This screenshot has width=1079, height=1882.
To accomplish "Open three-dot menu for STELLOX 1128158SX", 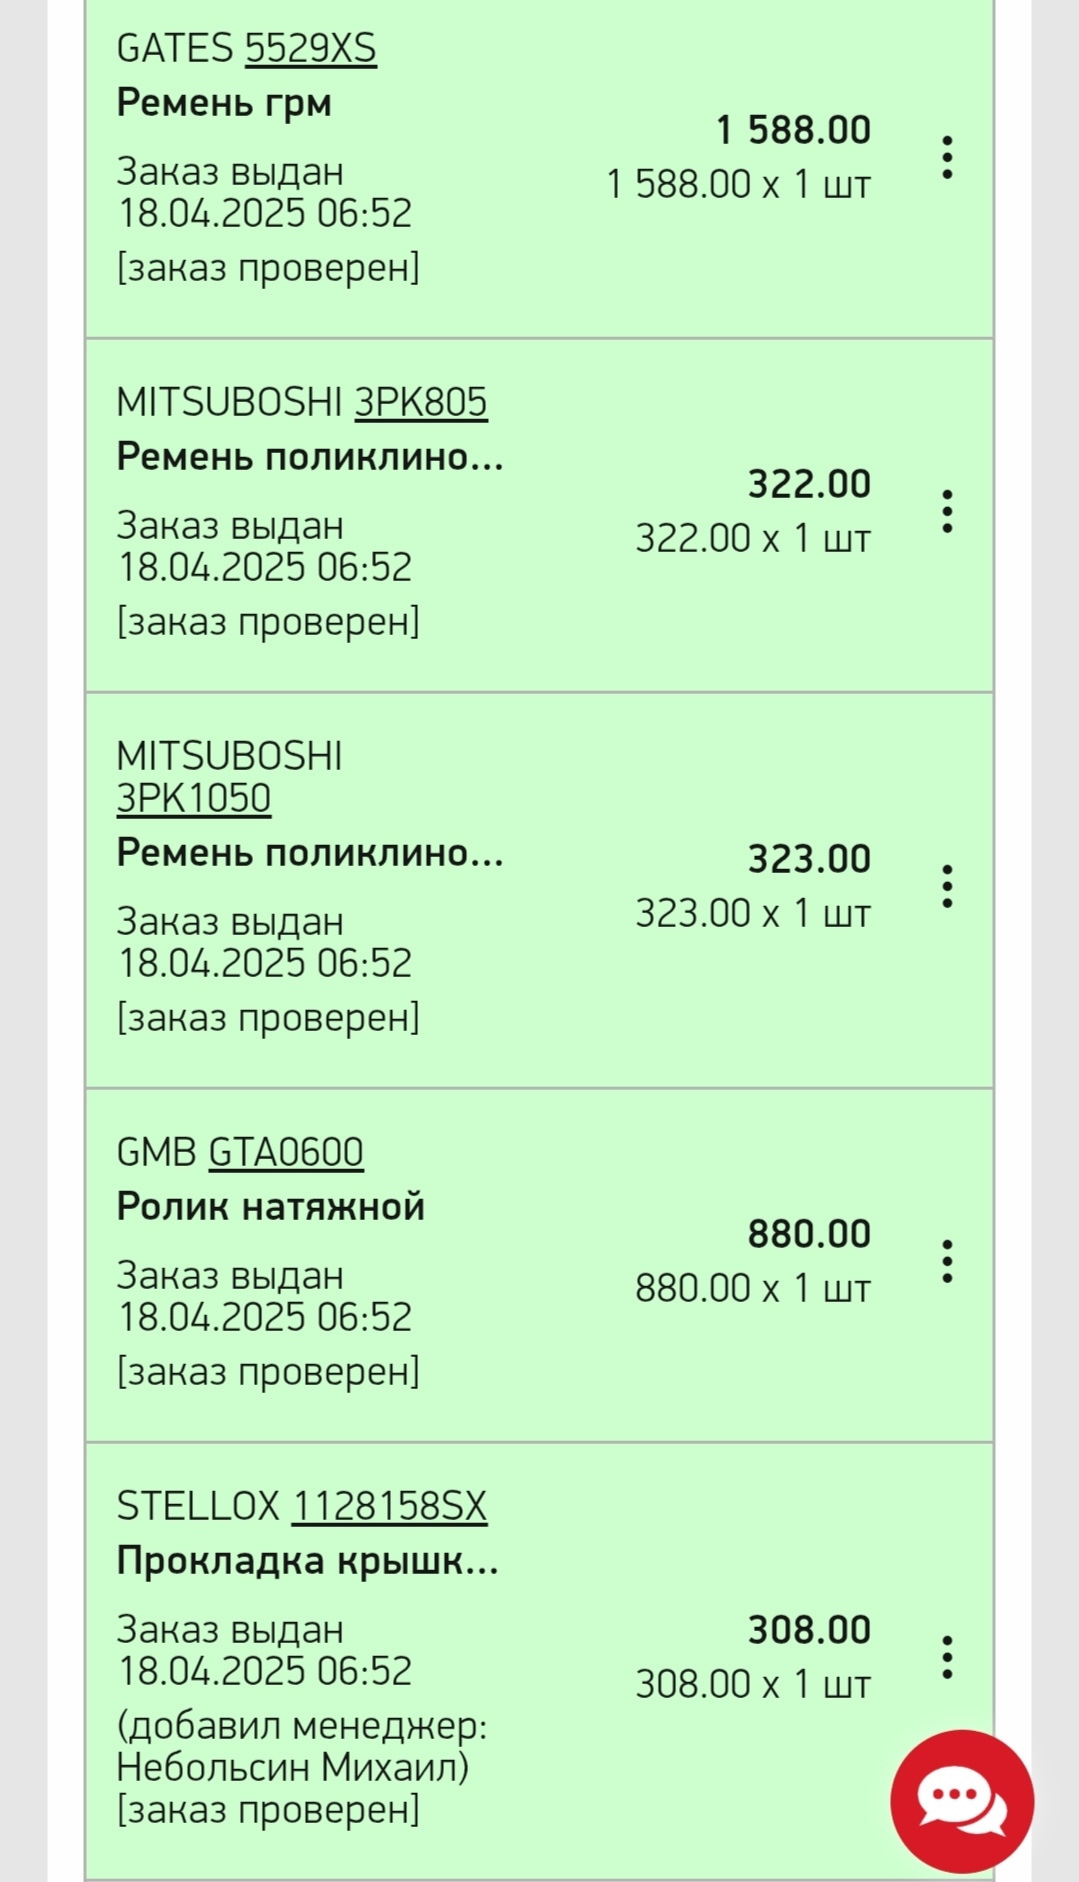I will pyautogui.click(x=946, y=1658).
